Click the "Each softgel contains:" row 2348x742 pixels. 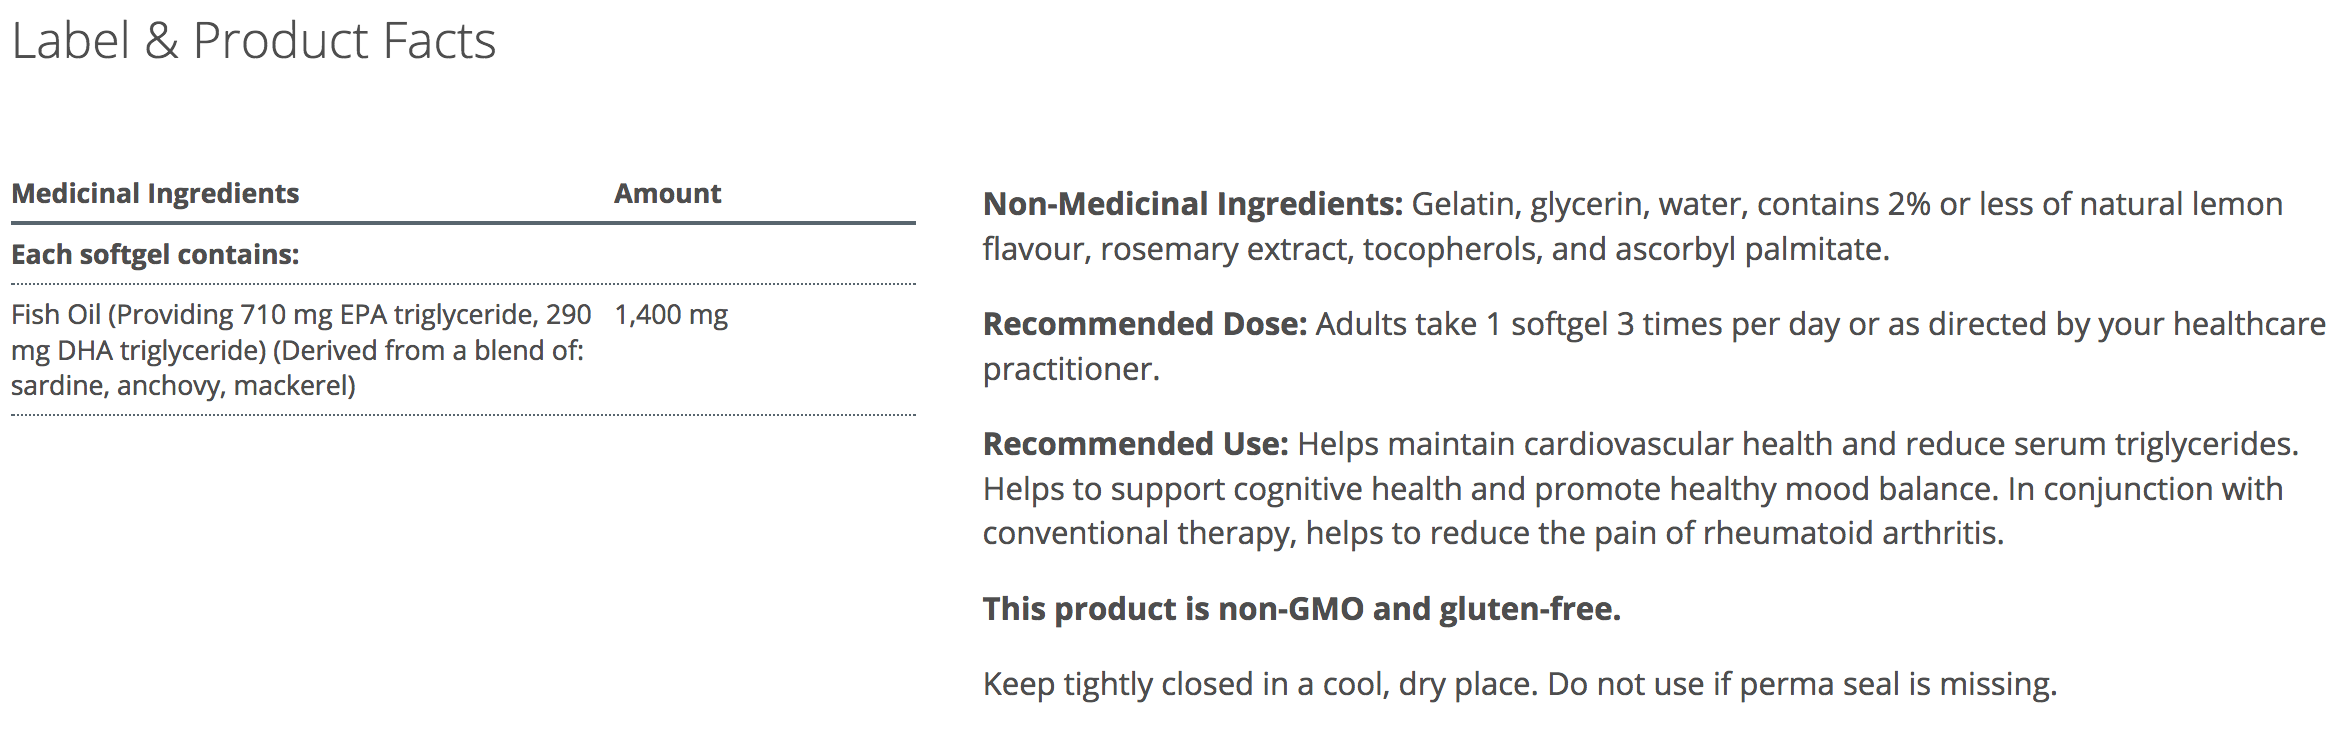(x=155, y=255)
